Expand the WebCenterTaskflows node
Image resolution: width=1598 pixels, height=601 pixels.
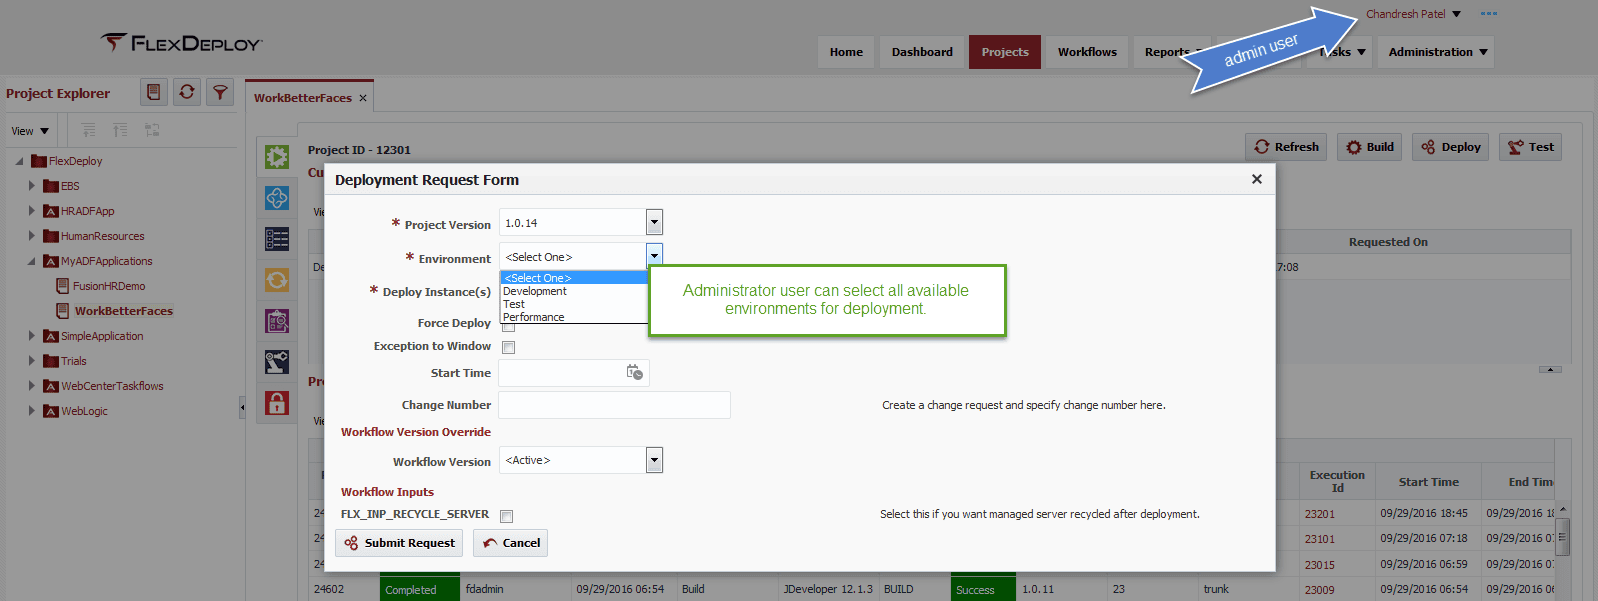tap(32, 386)
